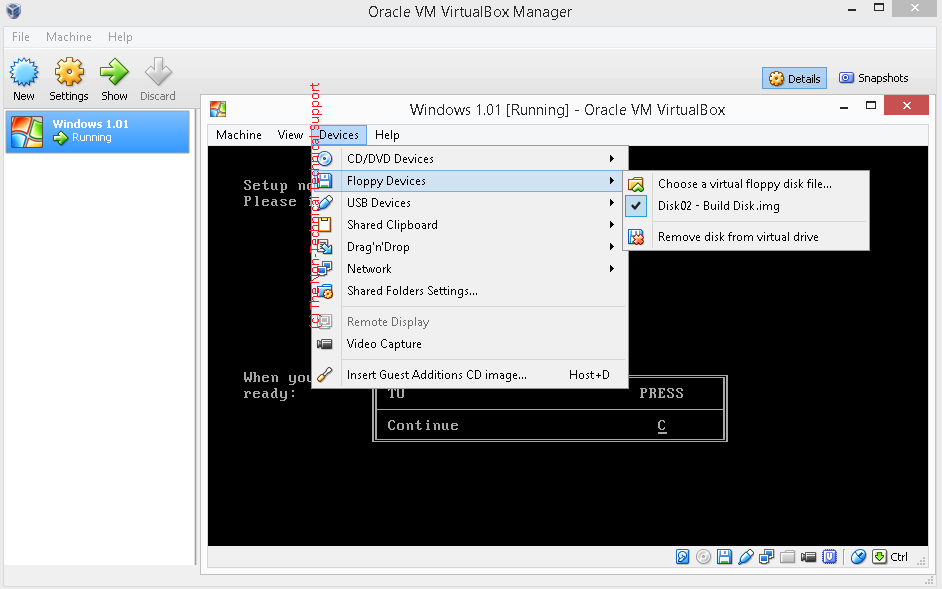942x589 pixels.
Task: Click the floppy disk status bar icon
Action: pos(725,557)
